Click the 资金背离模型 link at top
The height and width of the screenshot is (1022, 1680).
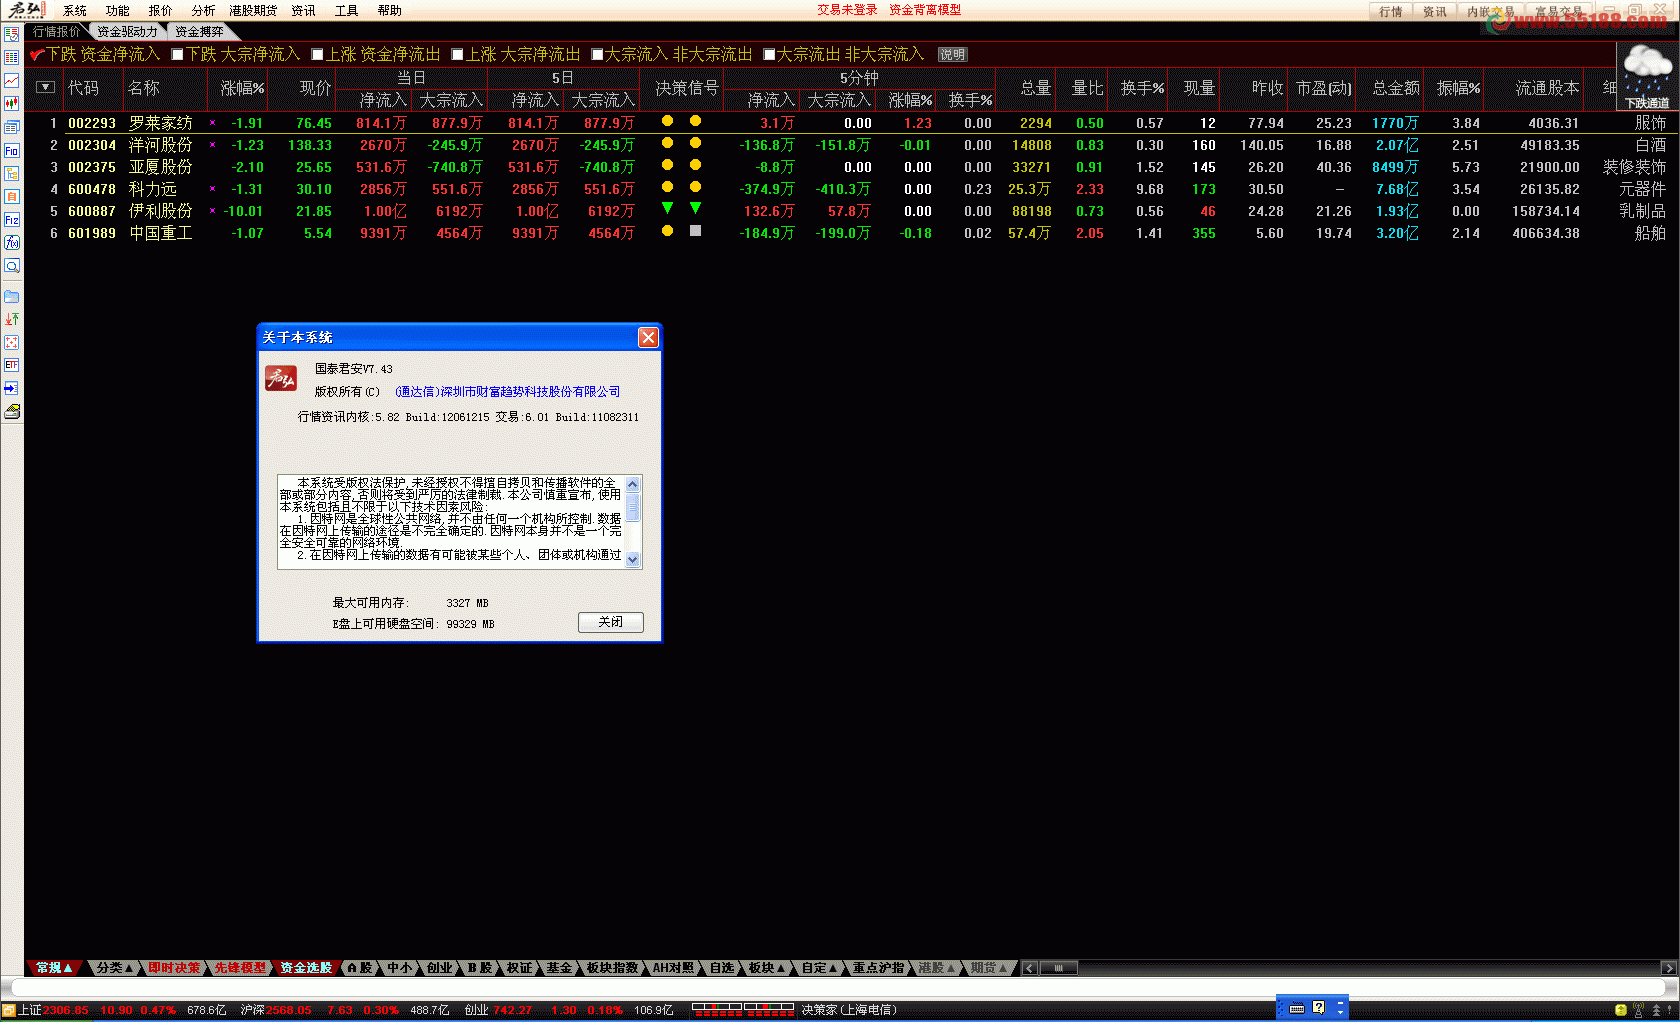pos(925,10)
